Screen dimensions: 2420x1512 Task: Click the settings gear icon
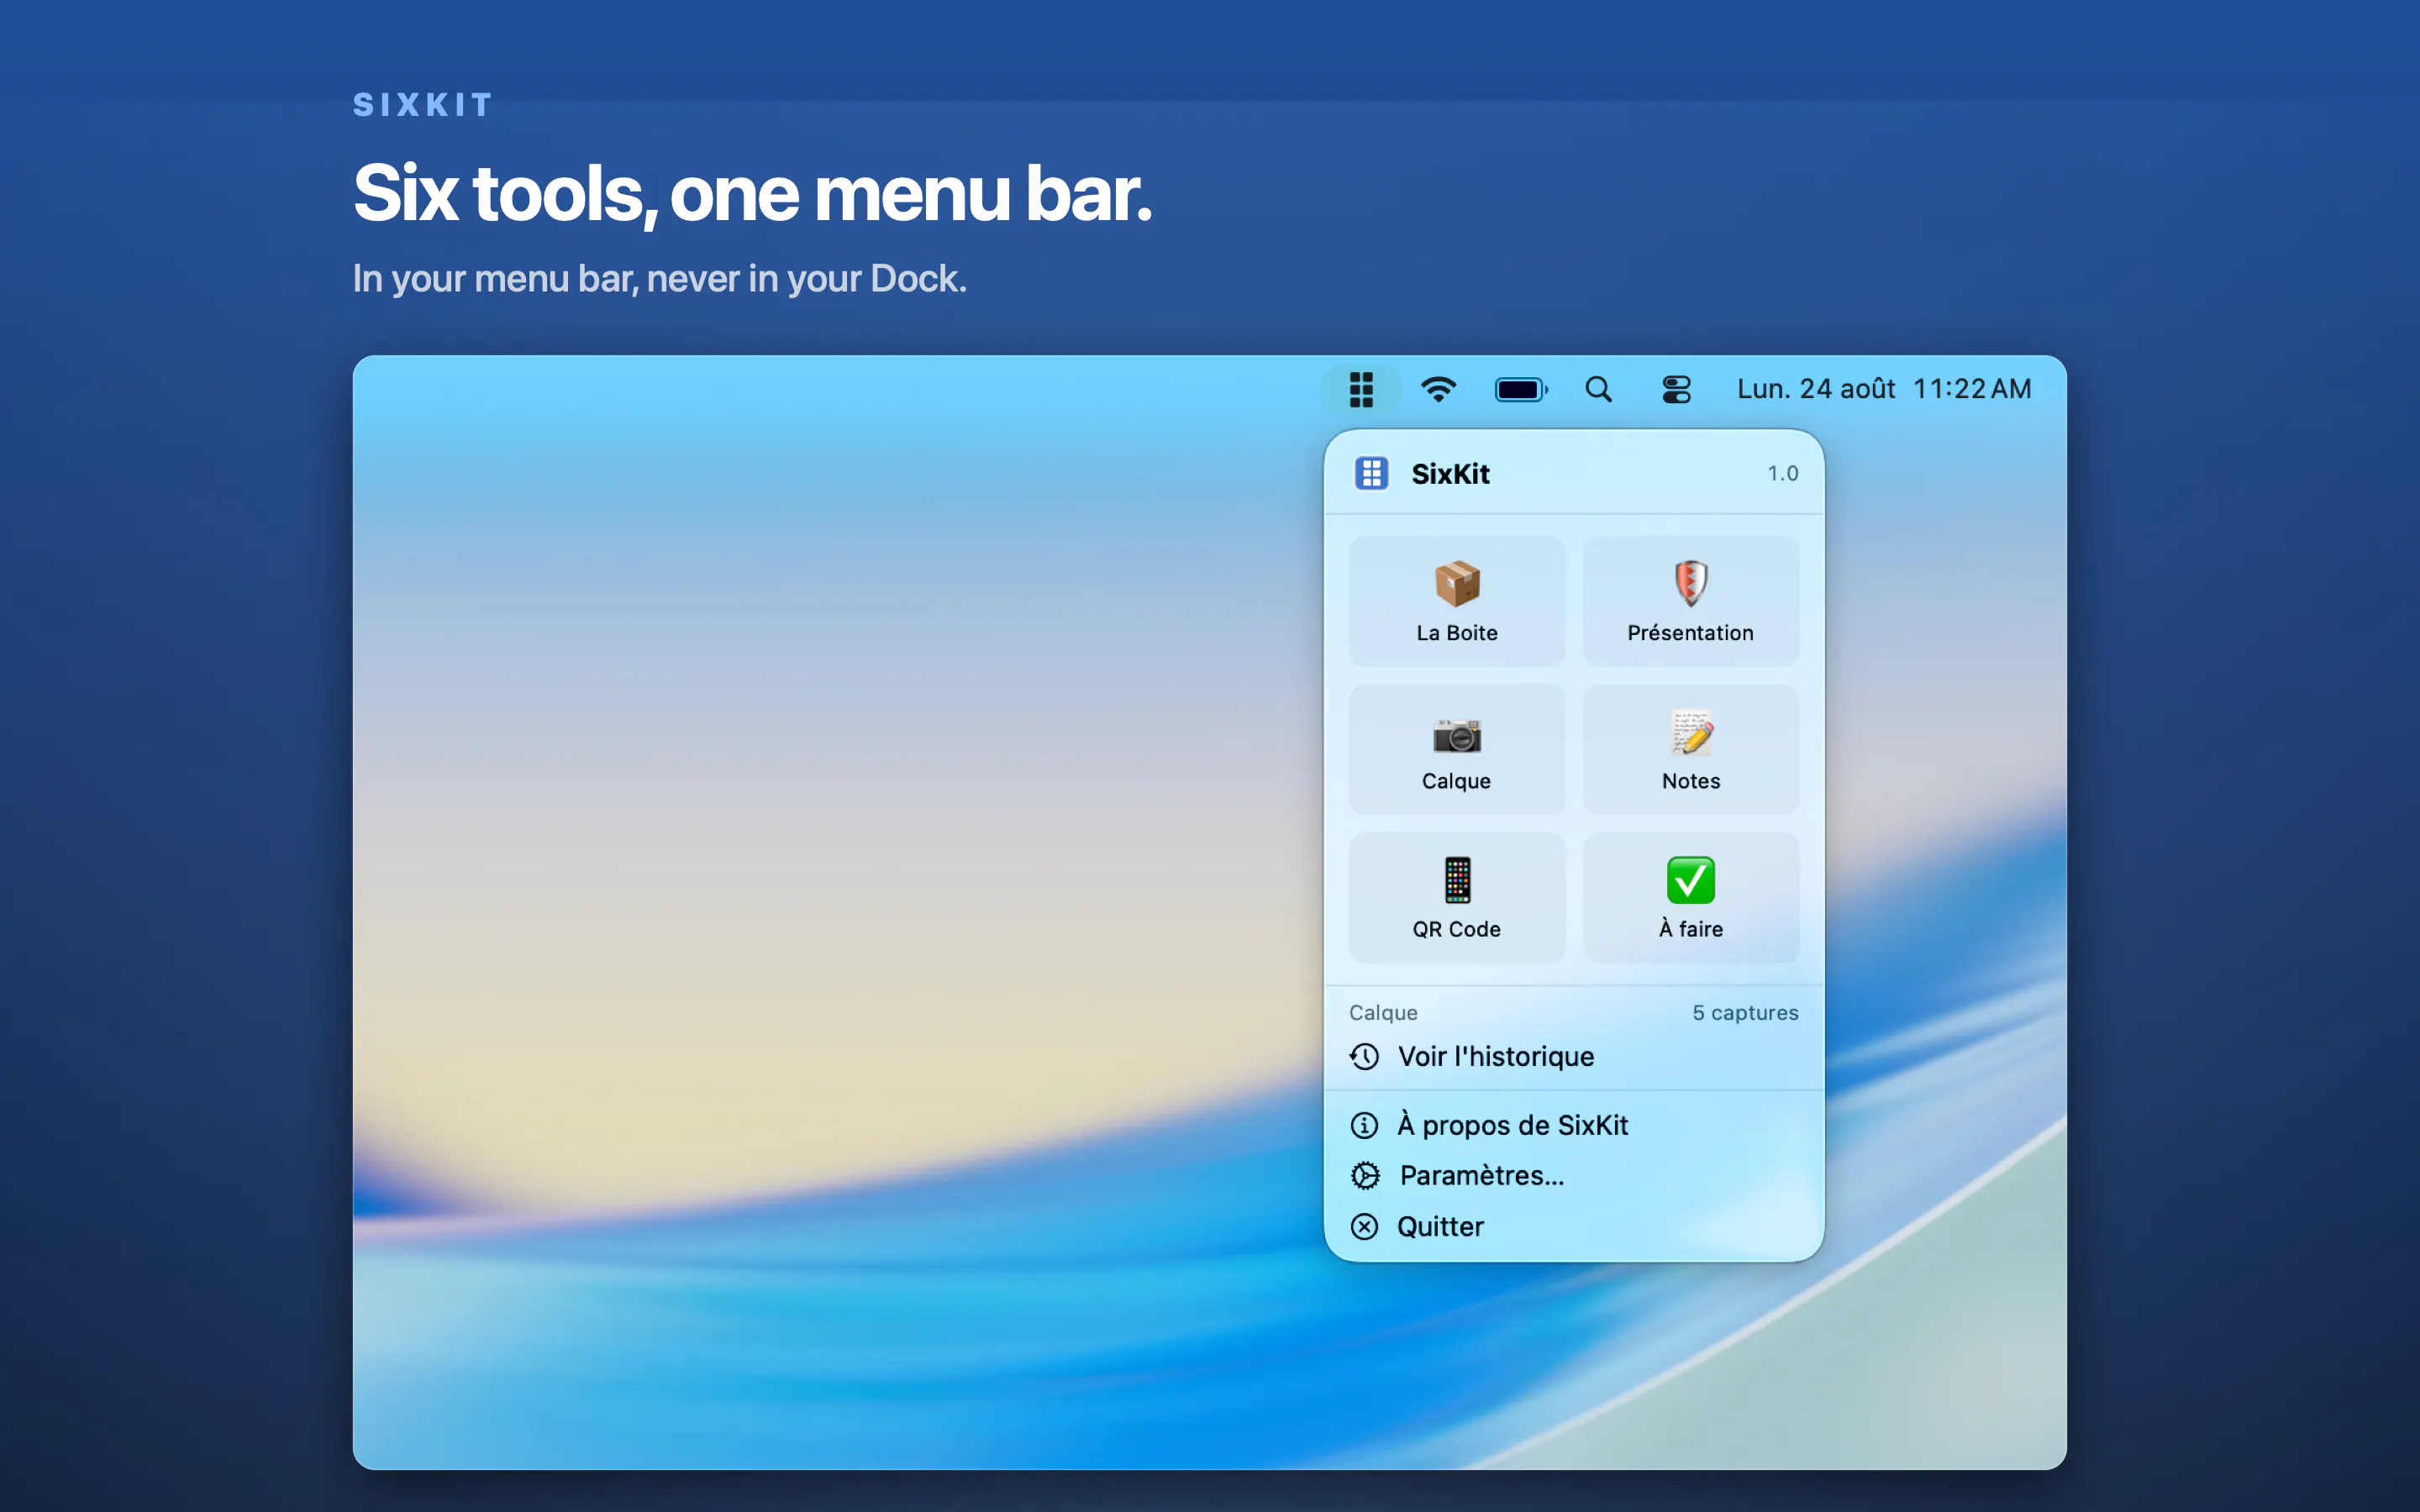click(x=1365, y=1175)
